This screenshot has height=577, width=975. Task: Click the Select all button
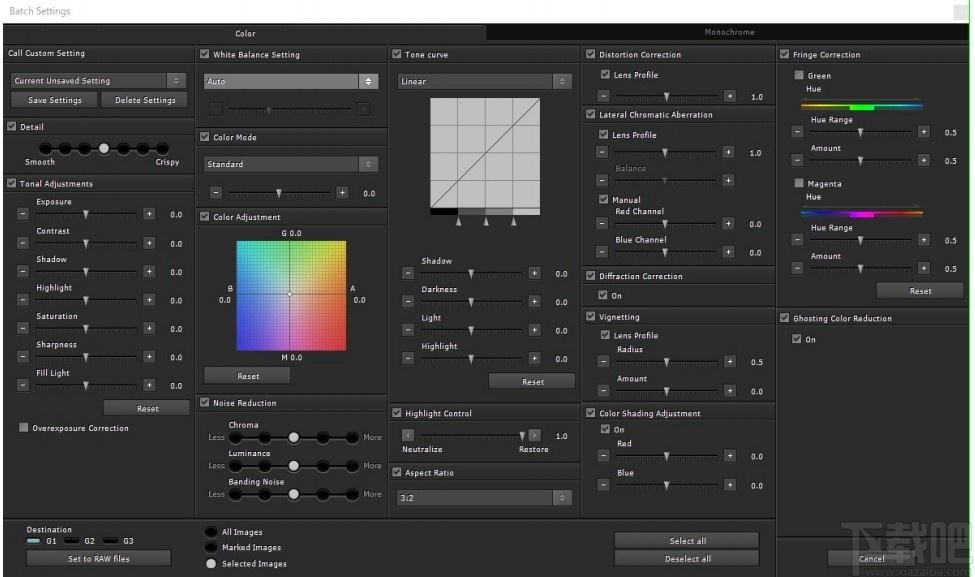click(x=687, y=541)
